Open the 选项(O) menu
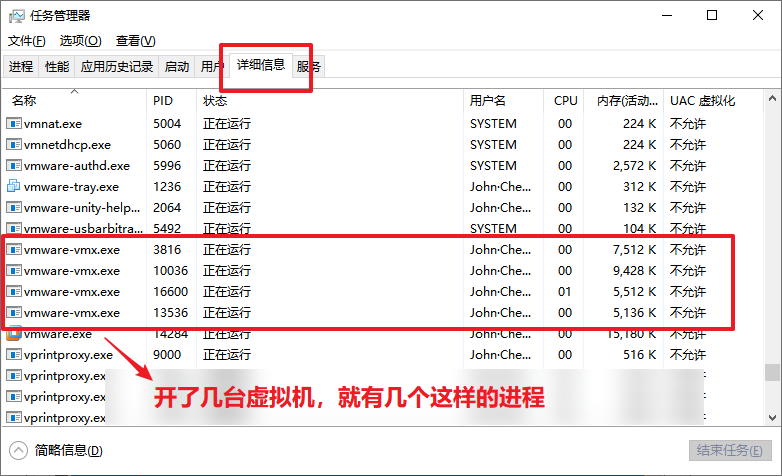 pyautogui.click(x=80, y=41)
